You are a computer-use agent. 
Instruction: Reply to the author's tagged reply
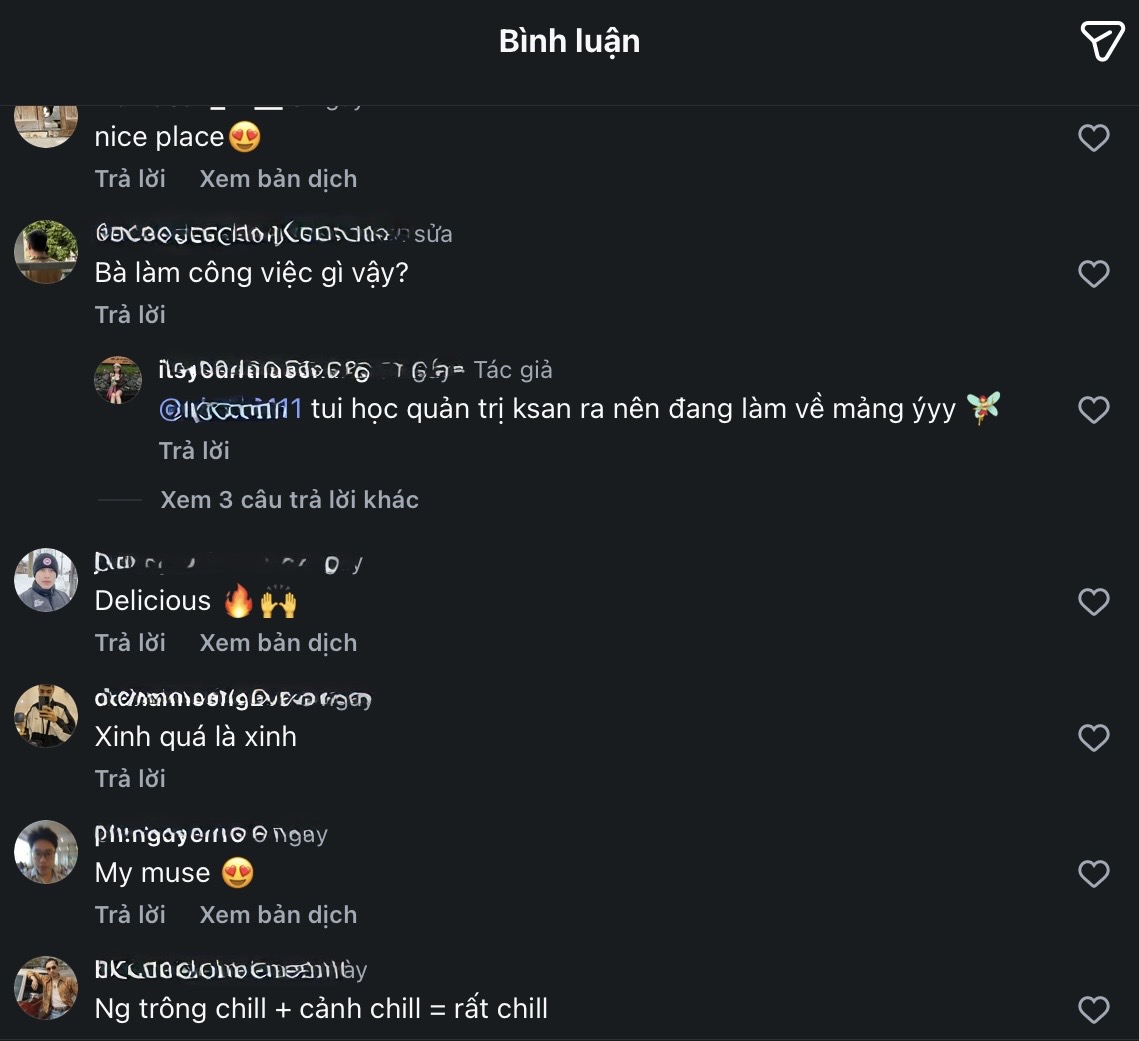(x=194, y=450)
